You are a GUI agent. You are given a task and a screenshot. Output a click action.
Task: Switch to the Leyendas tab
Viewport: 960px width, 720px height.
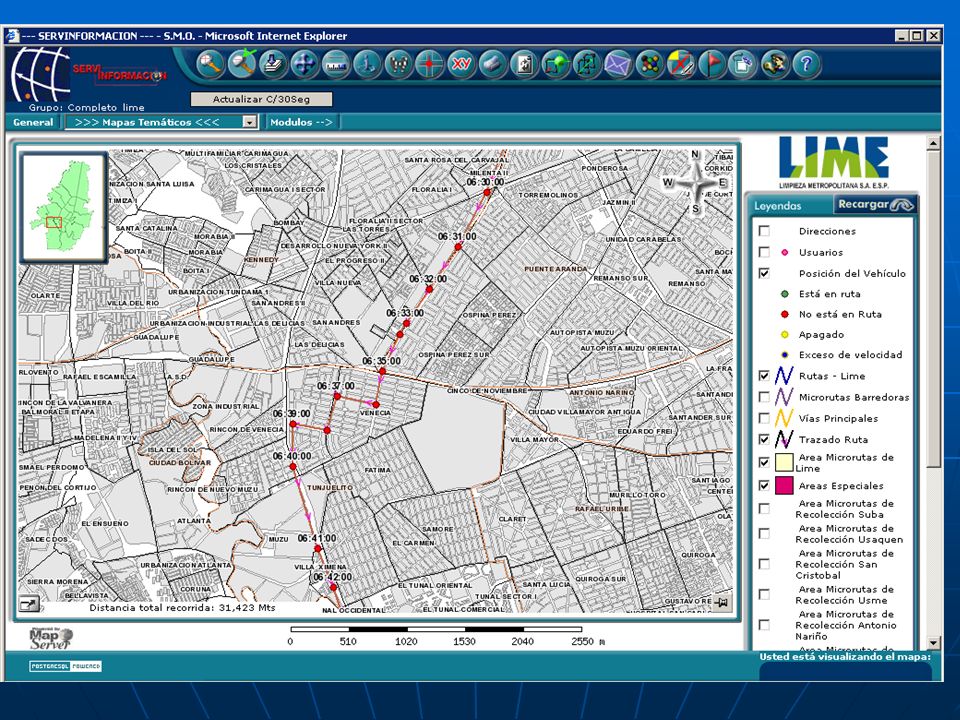click(778, 206)
